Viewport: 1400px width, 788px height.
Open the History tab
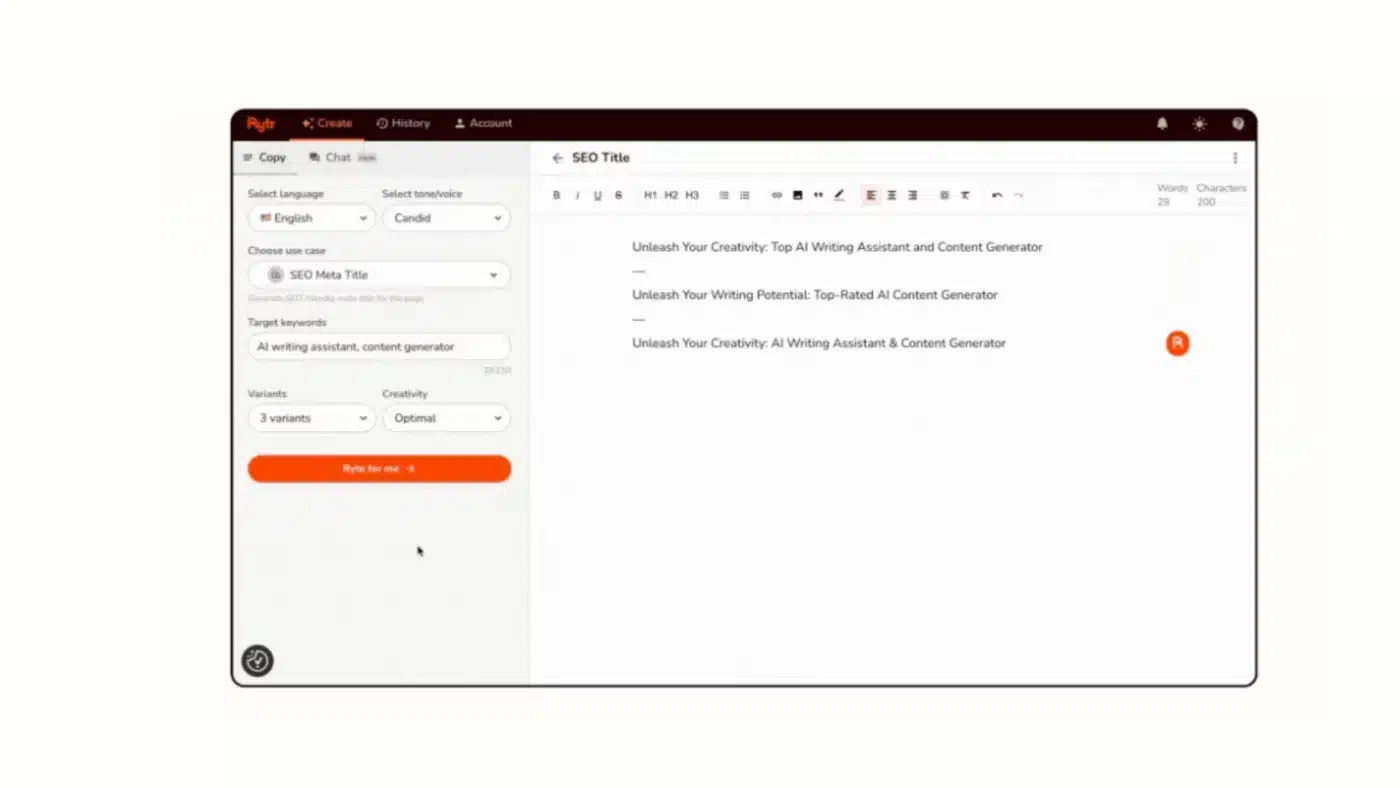coord(403,124)
